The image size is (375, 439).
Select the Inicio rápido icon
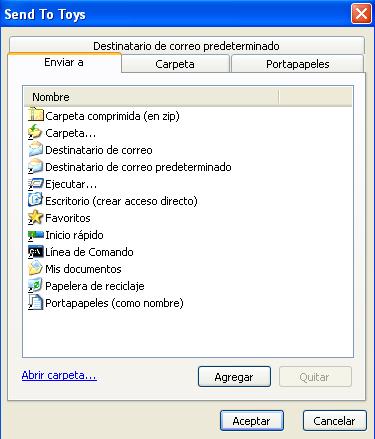coord(35,235)
